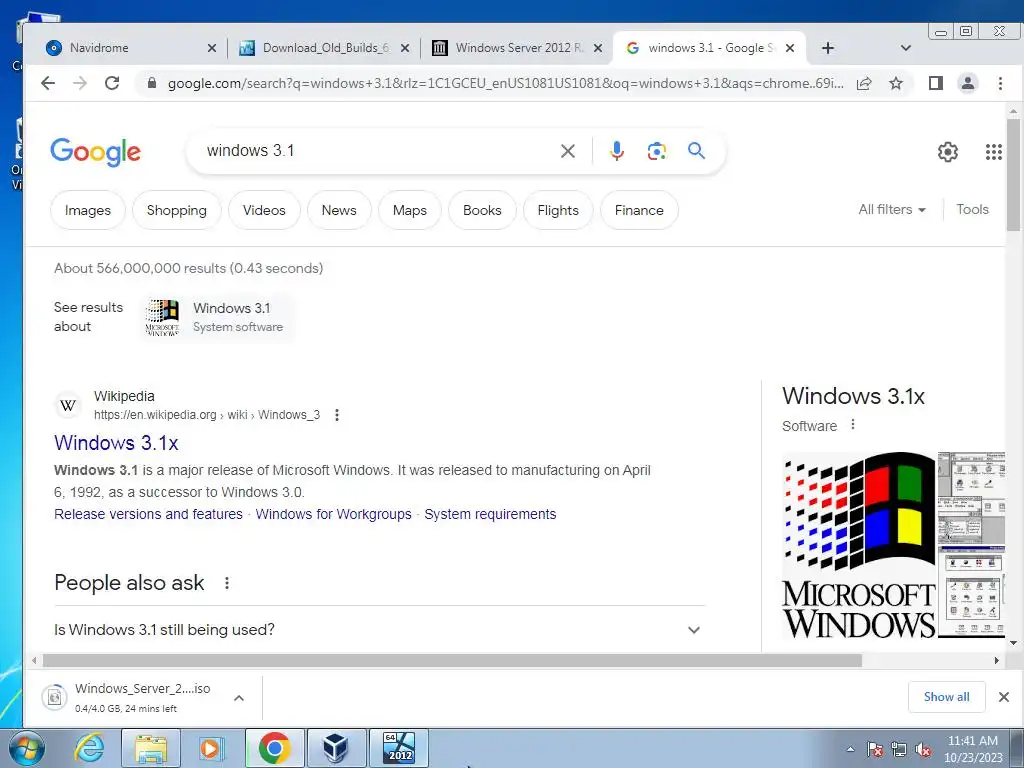Open the Google apps grid
Viewport: 1024px width, 768px height.
coord(993,152)
